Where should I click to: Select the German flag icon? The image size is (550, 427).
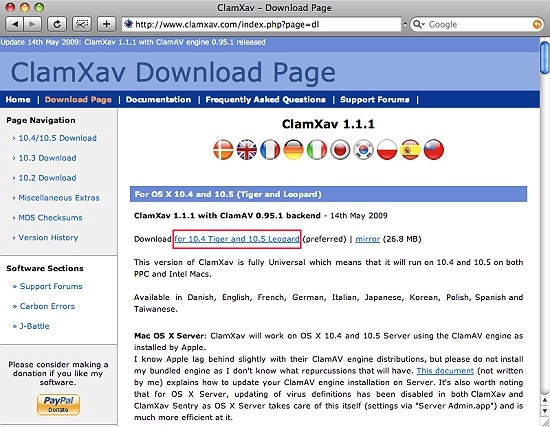pyautogui.click(x=293, y=149)
